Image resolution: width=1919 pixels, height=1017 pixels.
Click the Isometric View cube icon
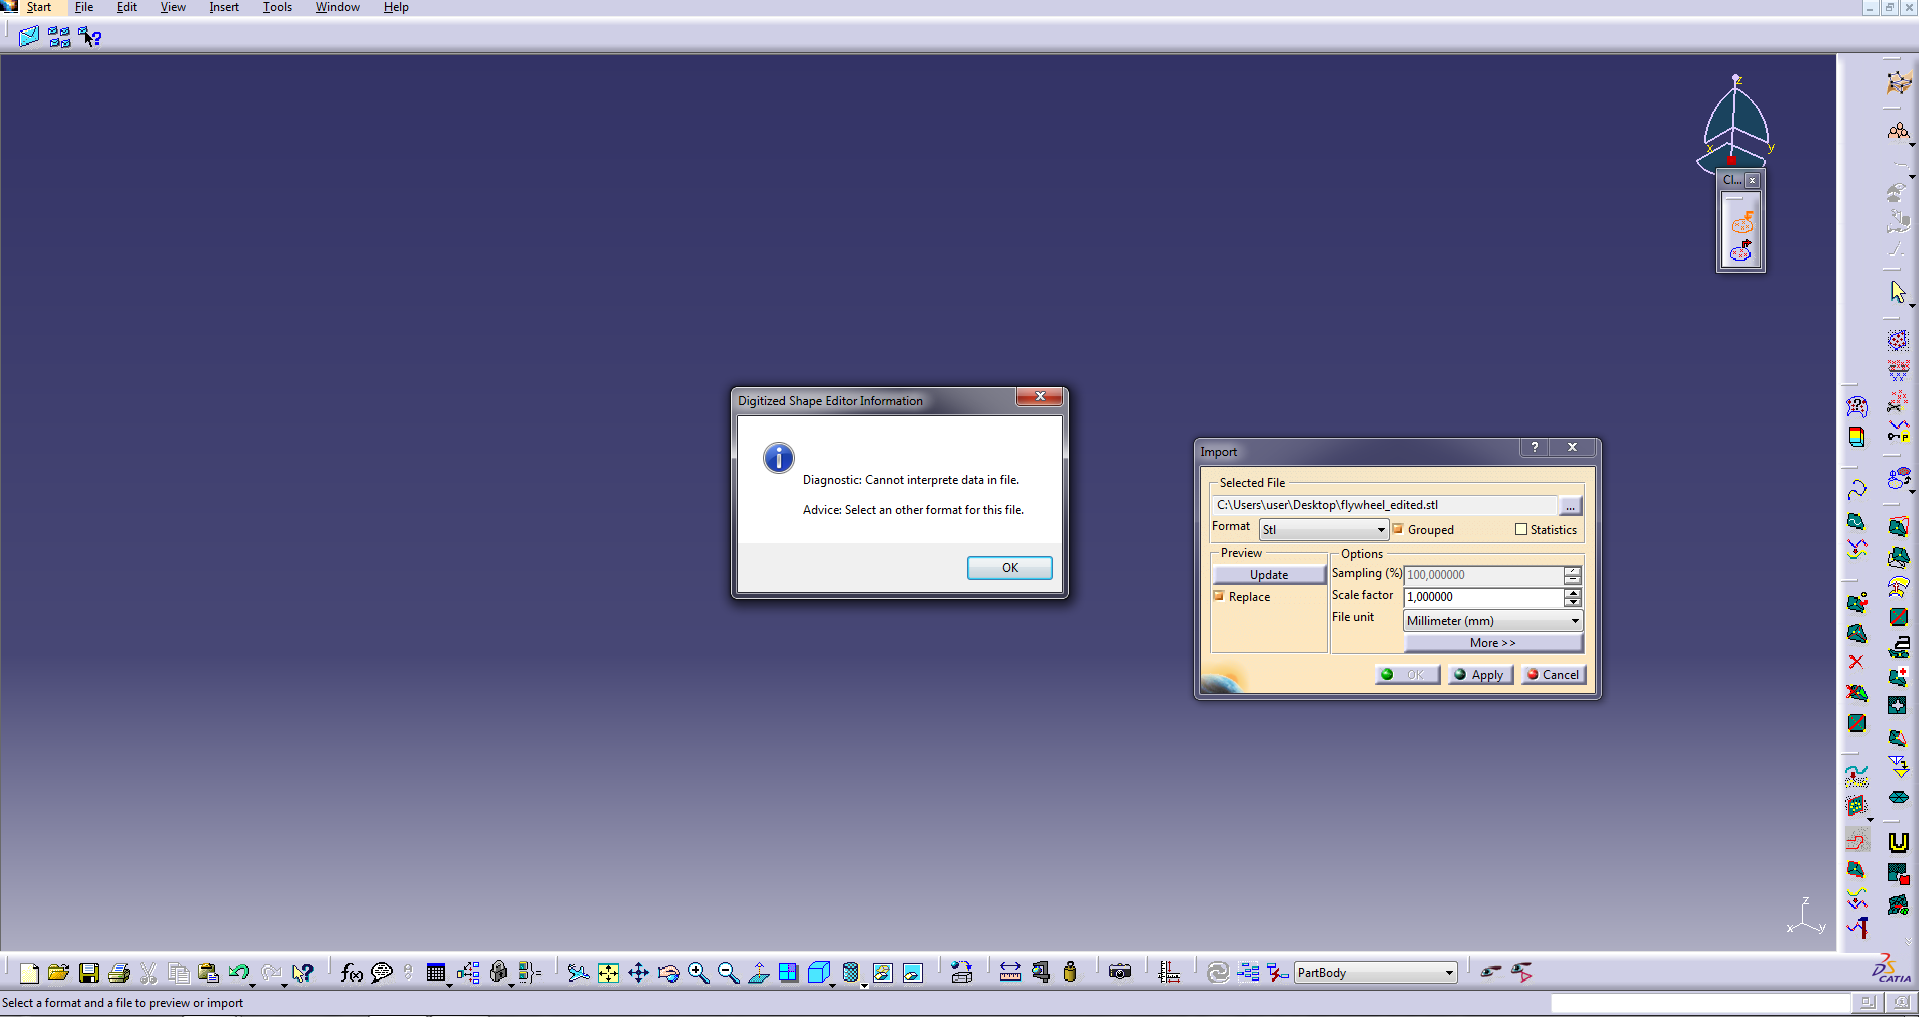coord(818,973)
